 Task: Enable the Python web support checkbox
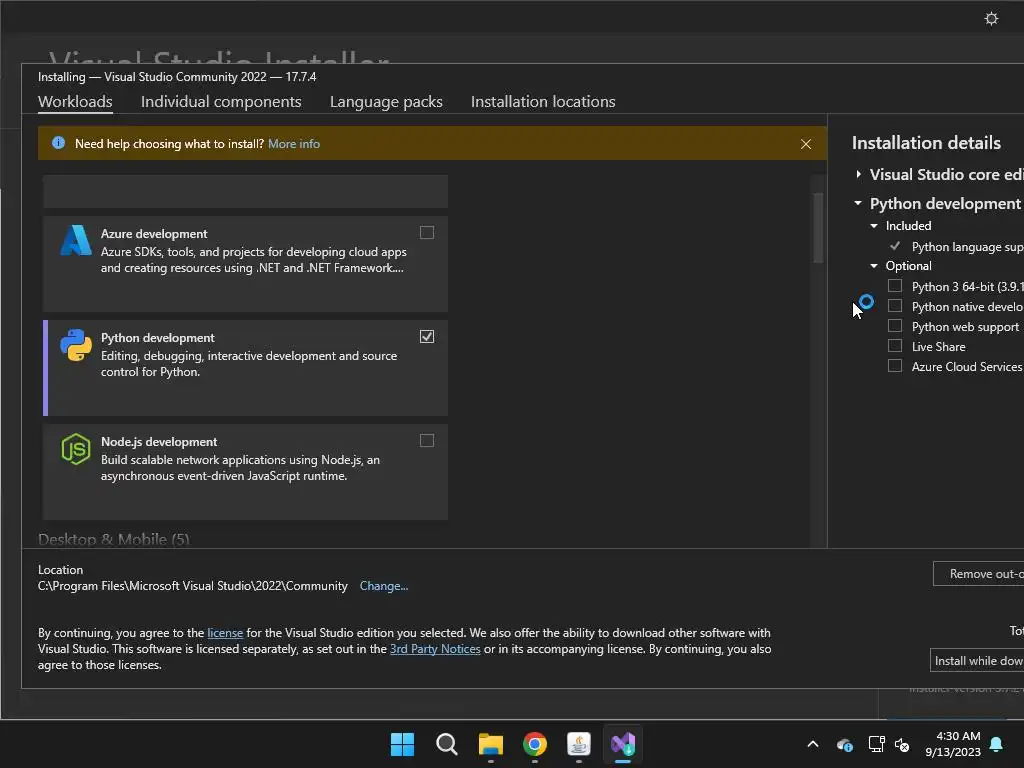[895, 326]
